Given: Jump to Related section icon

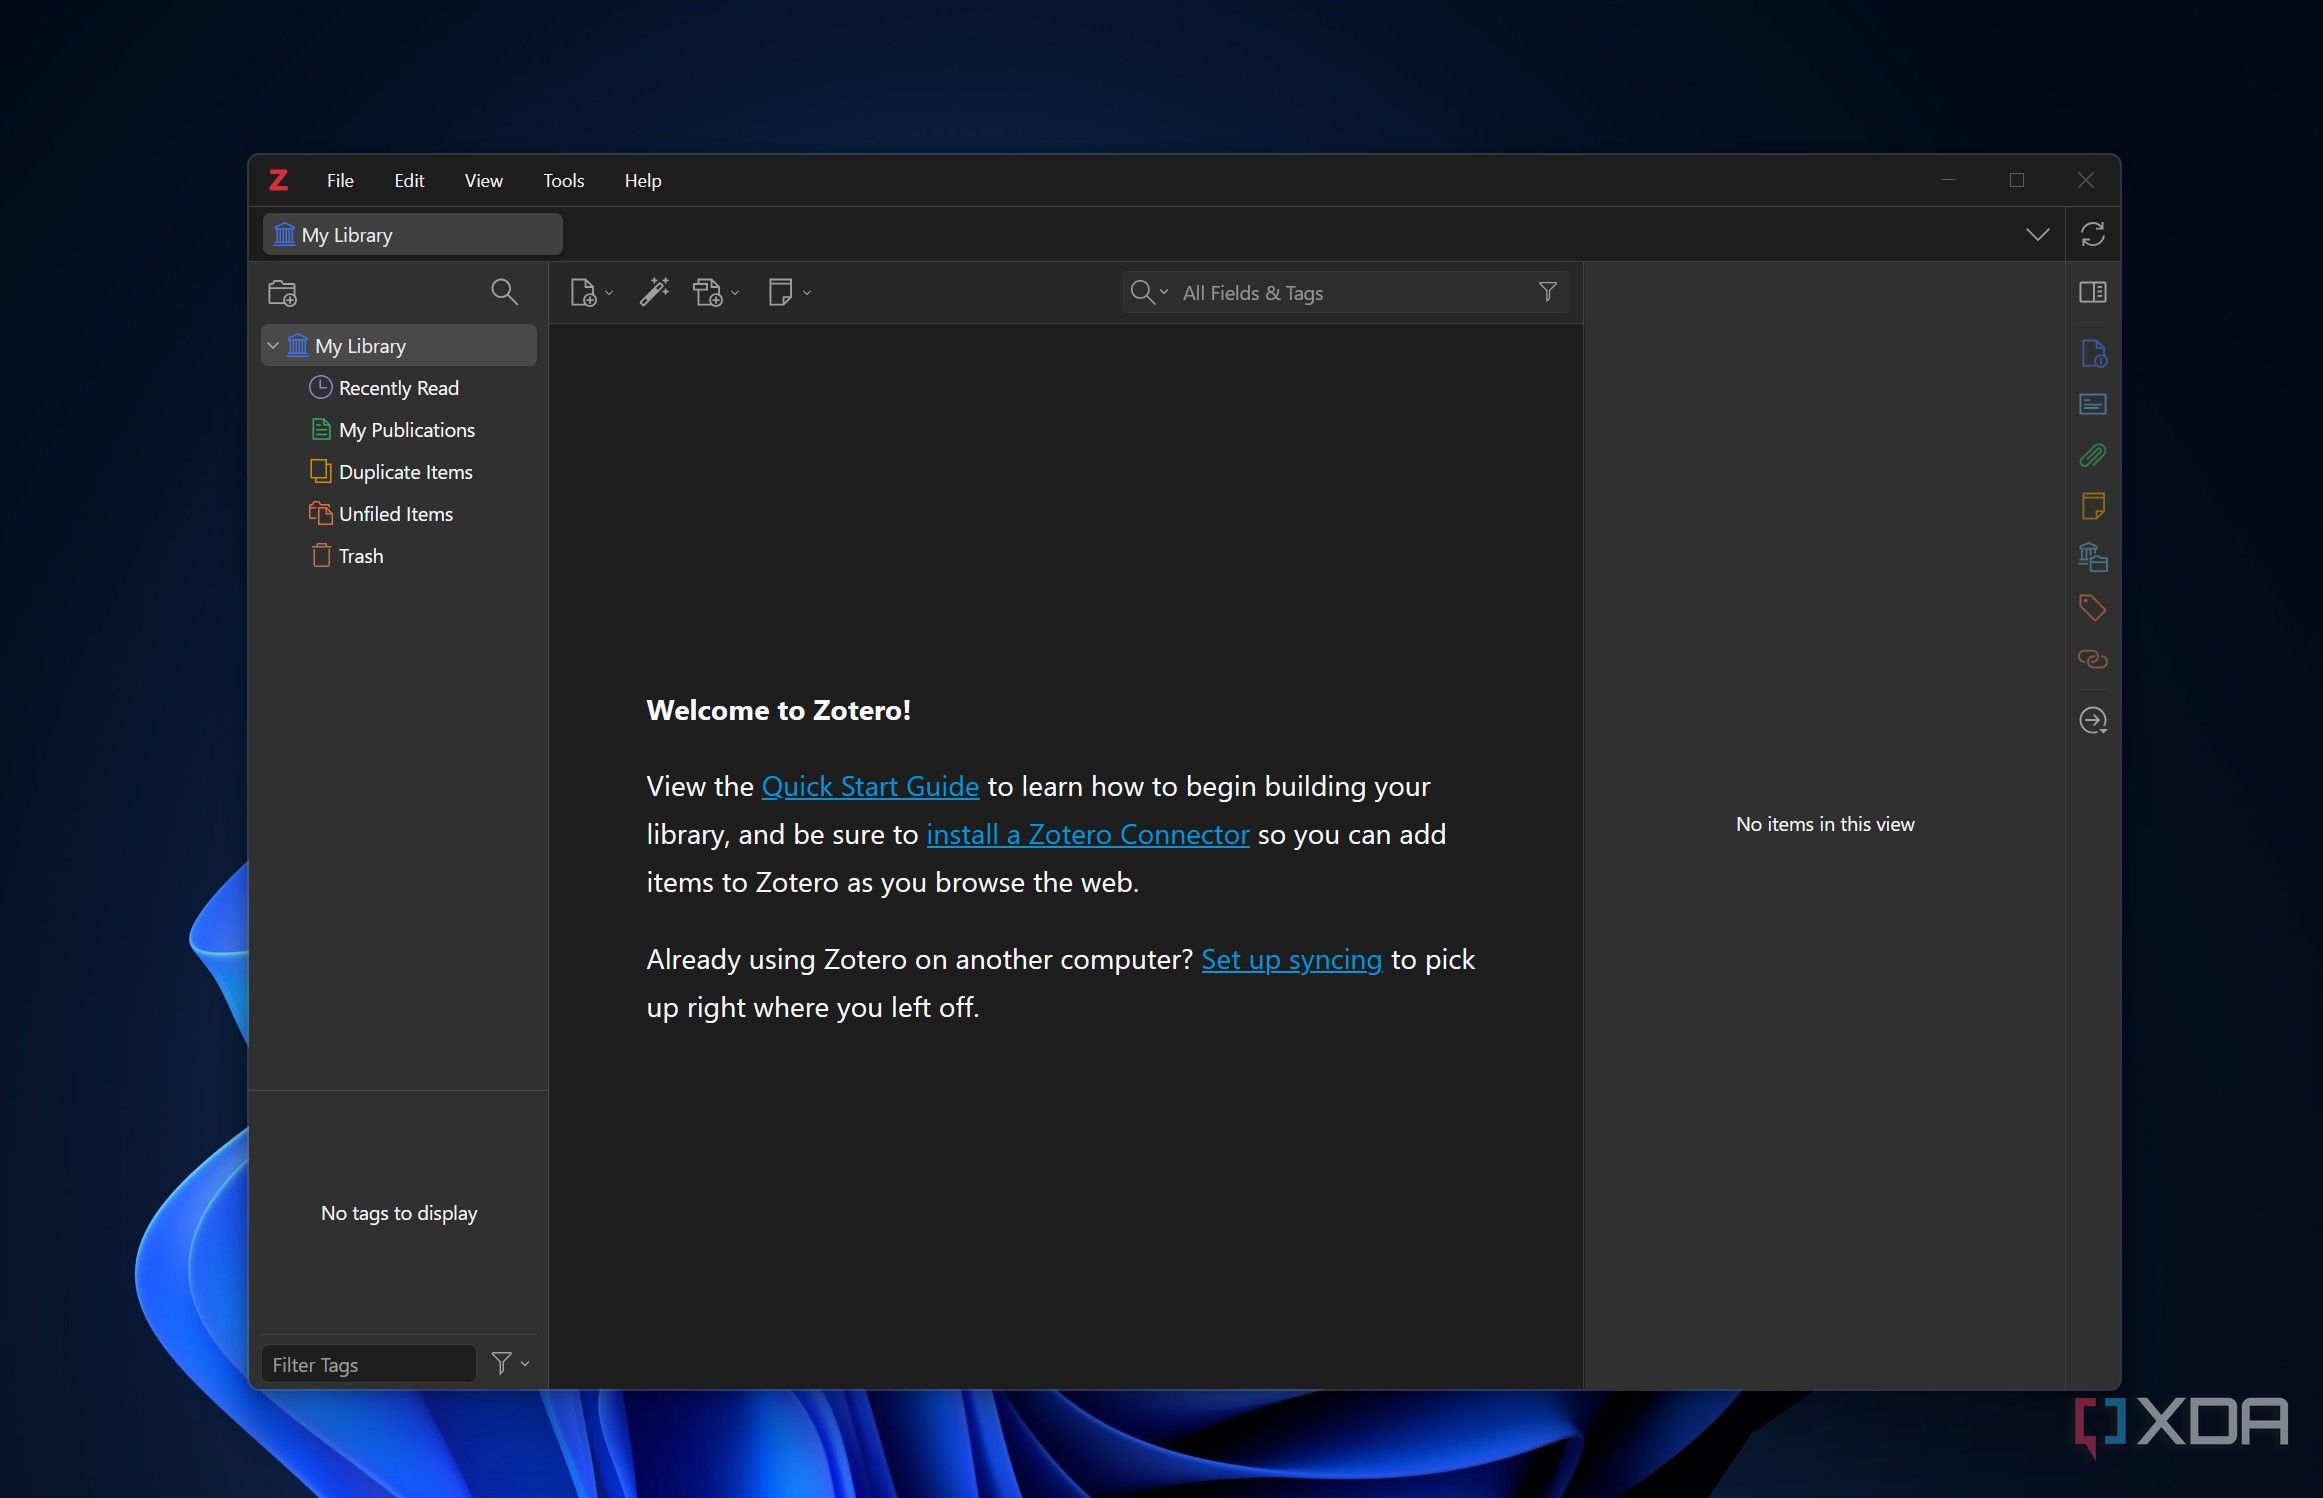Looking at the screenshot, I should (2093, 659).
